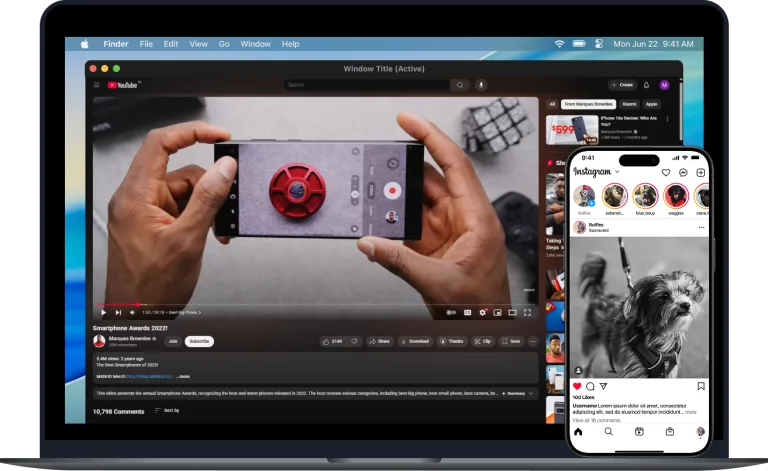Open the Marques Brownlee channel avatar
The image size is (768, 471).
click(99, 341)
